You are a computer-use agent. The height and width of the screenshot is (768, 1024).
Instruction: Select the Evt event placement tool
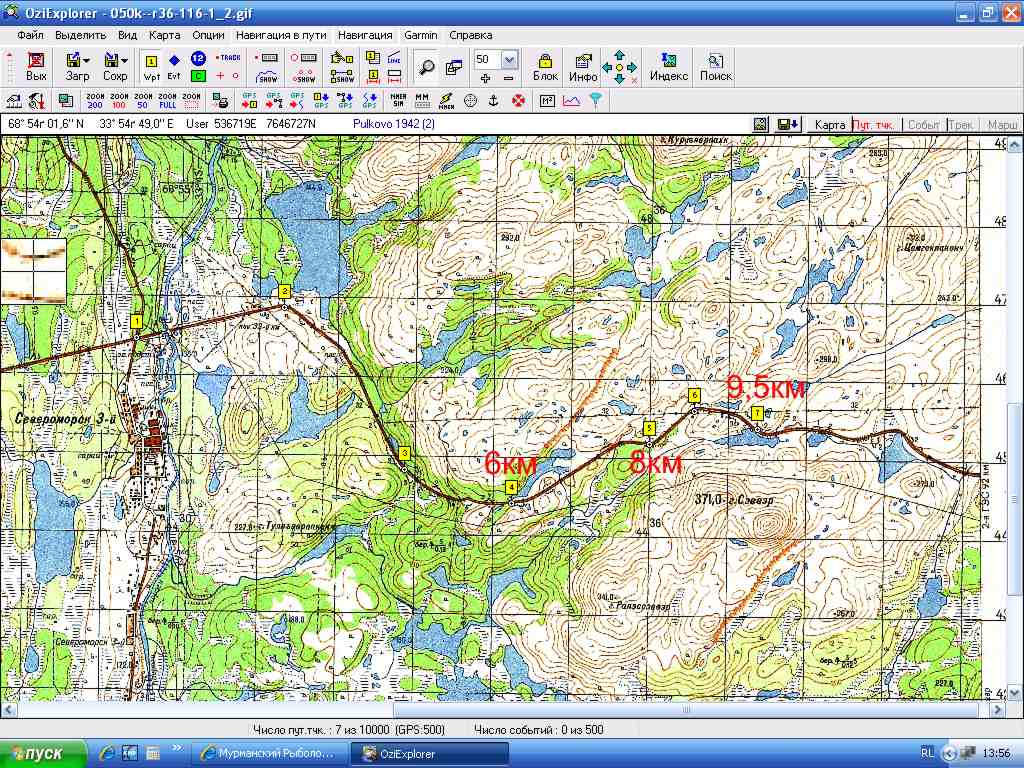174,67
